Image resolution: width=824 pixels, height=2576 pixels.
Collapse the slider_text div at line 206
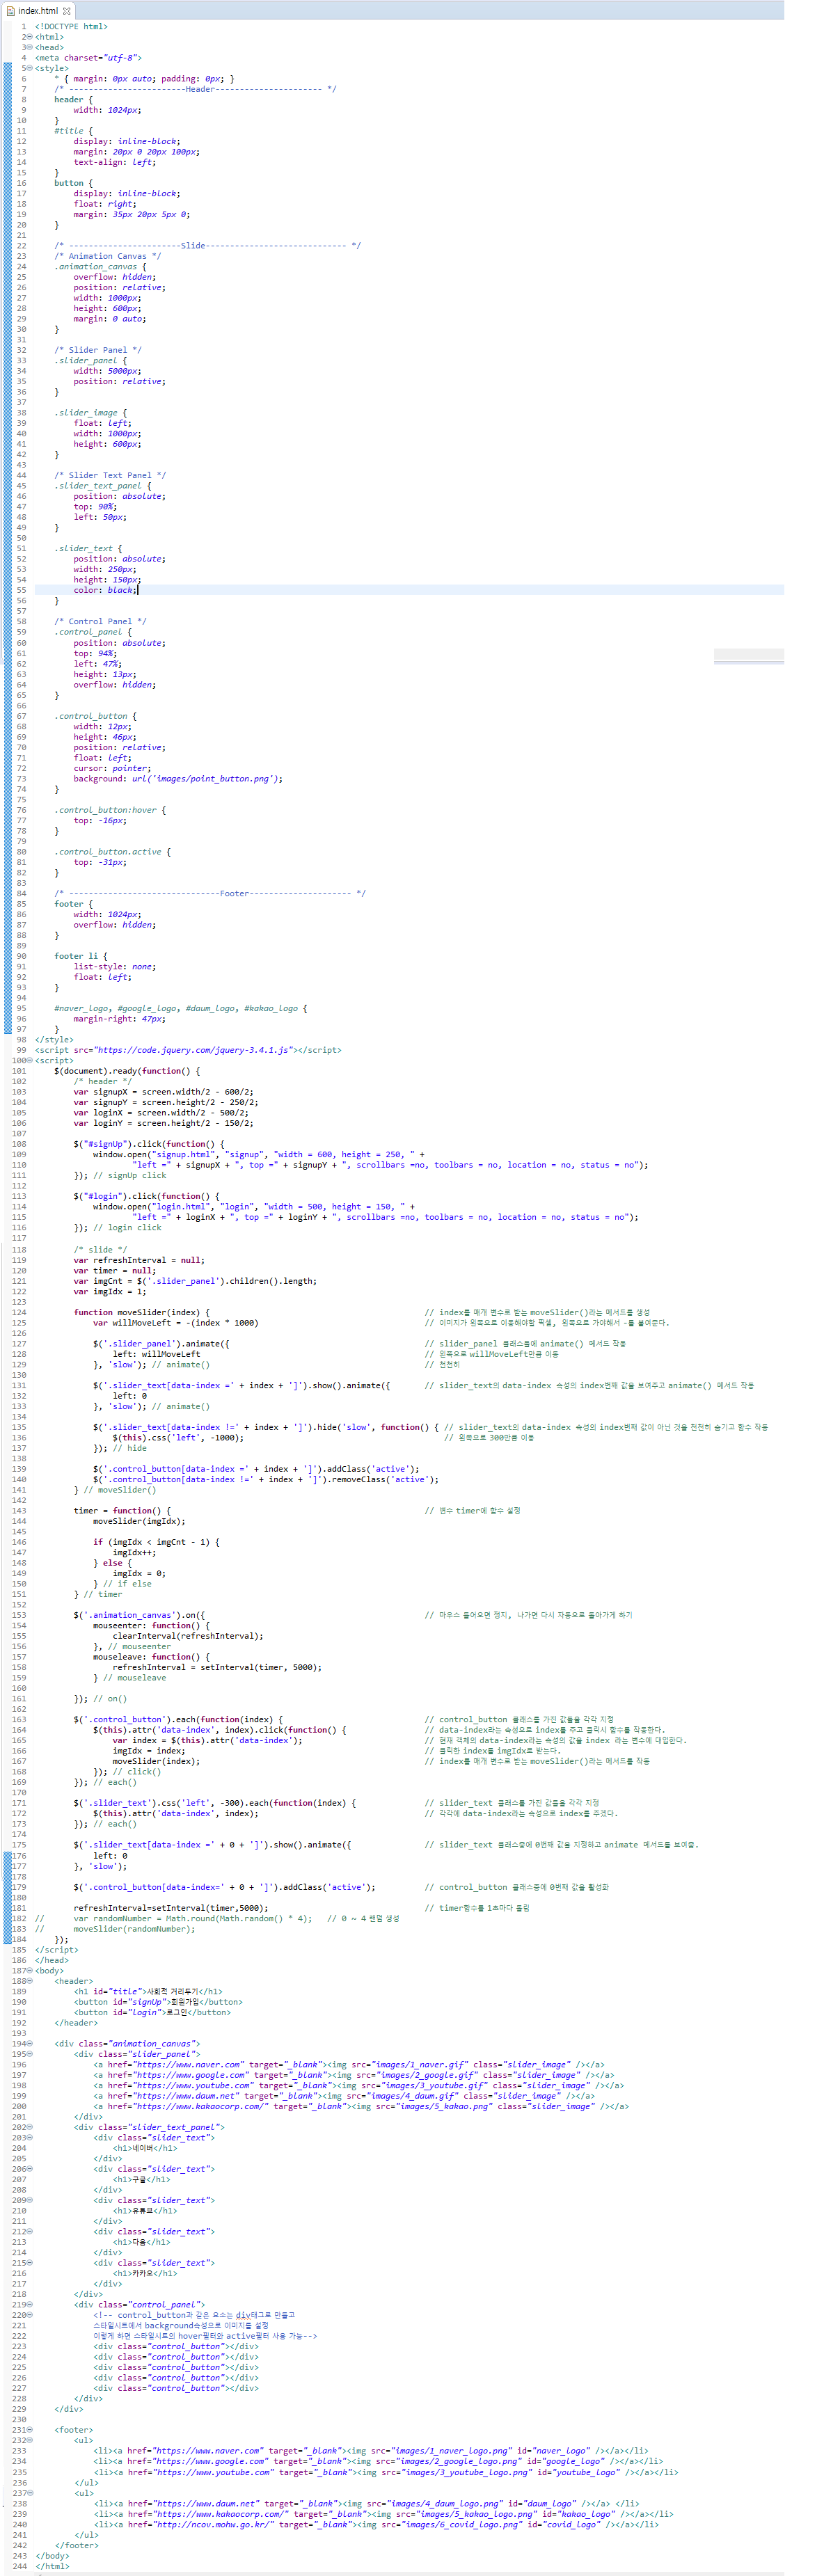(x=30, y=2168)
